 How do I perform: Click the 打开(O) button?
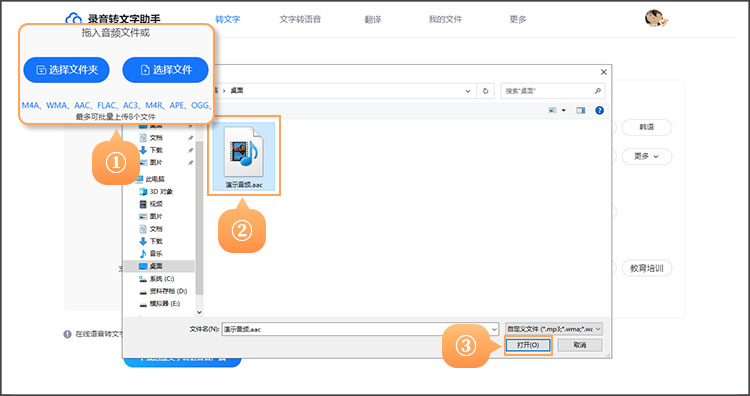(528, 345)
